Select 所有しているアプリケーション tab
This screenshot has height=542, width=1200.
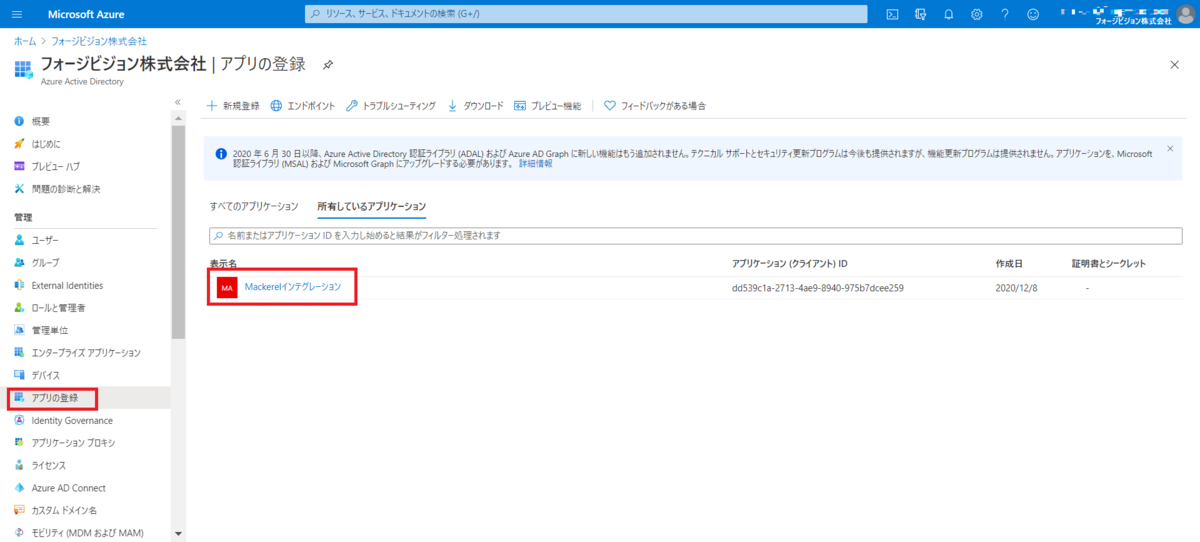point(372,206)
